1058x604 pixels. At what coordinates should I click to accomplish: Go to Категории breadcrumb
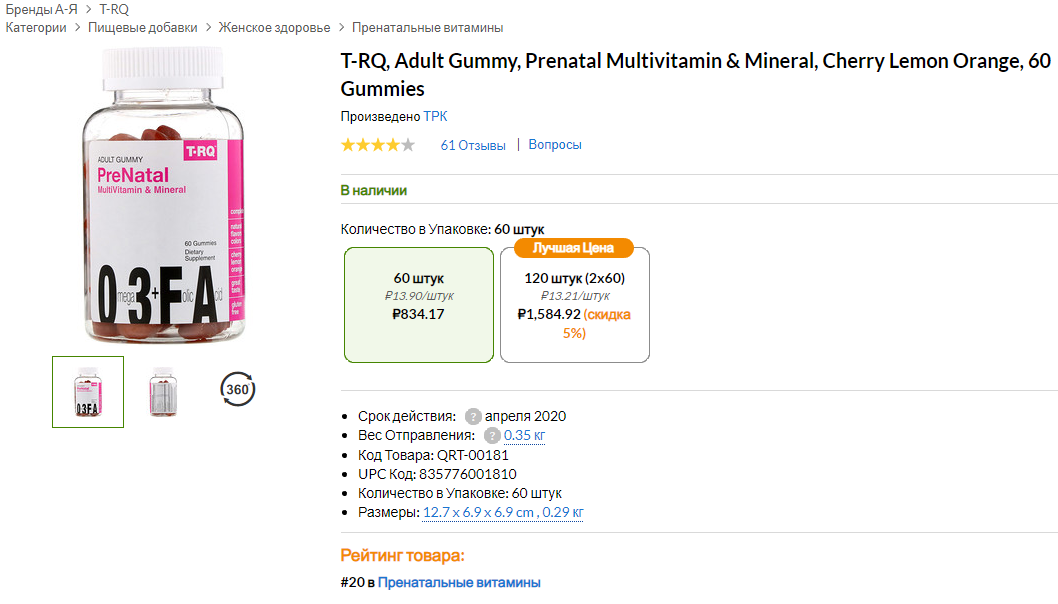point(36,28)
